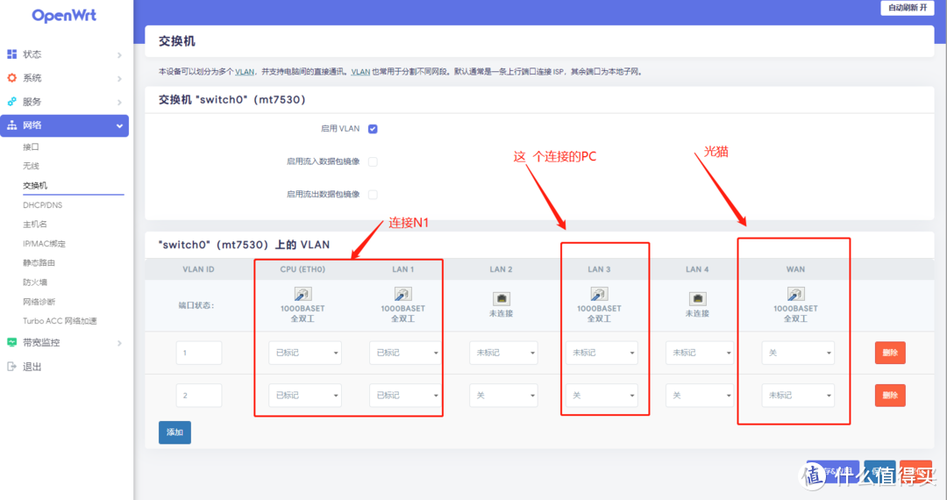Open VLAN 1 WAN dropdown
Viewport: 947px width, 500px height.
(x=798, y=353)
